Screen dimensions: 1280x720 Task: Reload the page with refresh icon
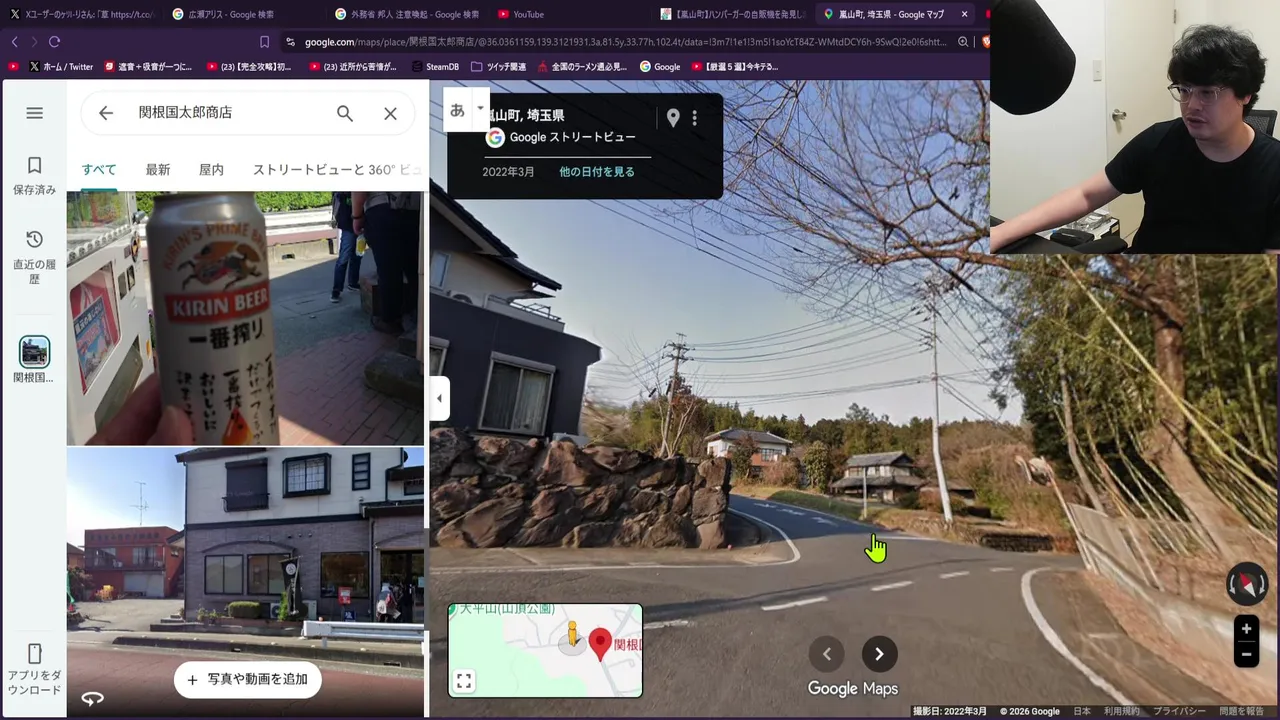click(54, 42)
